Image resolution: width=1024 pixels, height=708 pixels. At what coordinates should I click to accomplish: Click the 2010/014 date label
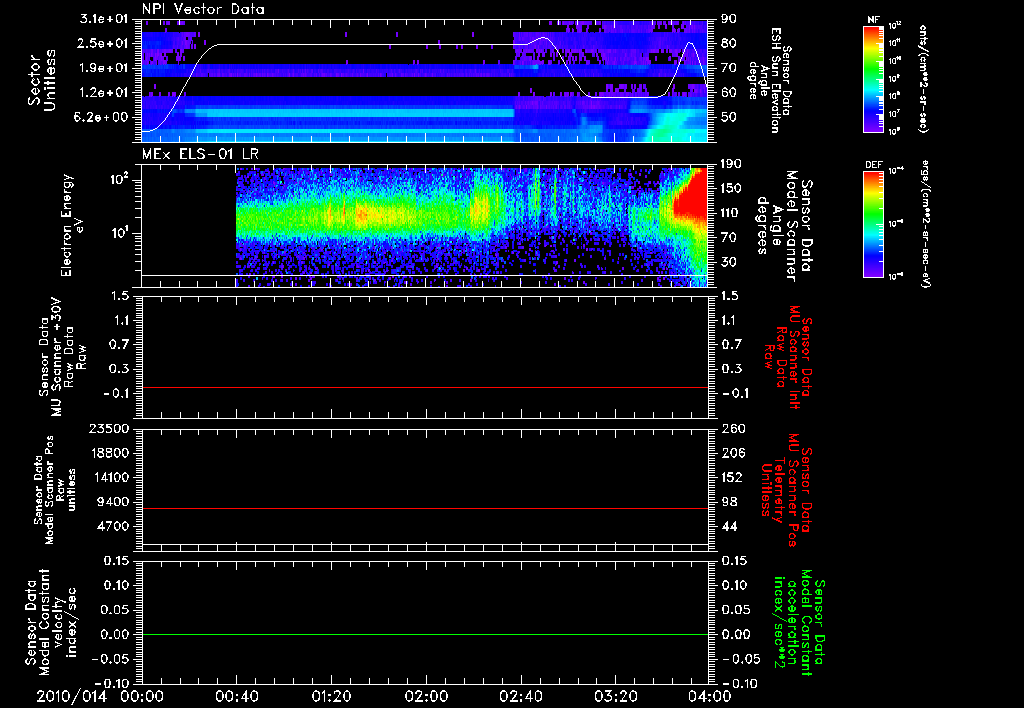[x=71, y=696]
